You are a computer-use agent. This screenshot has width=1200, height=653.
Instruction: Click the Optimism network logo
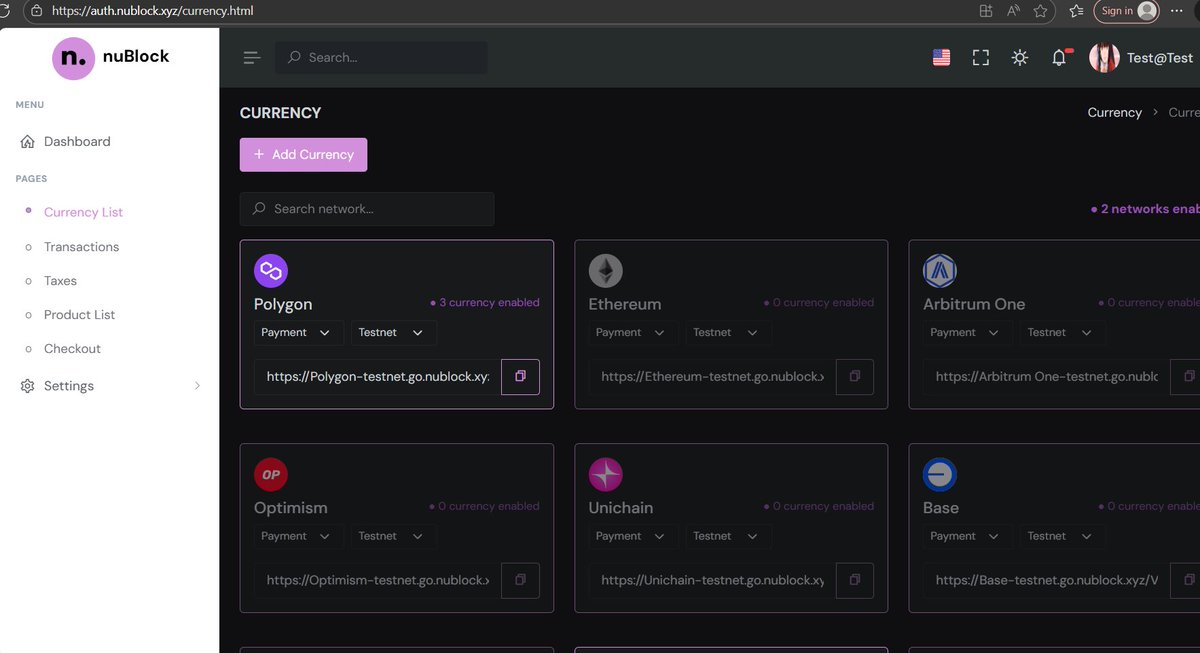click(271, 474)
